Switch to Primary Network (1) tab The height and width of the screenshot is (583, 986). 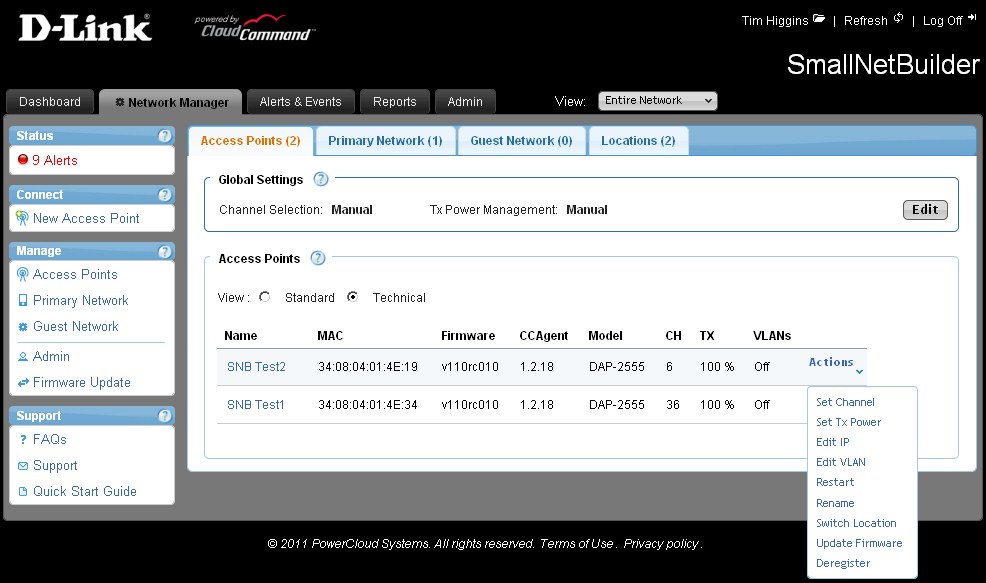385,141
